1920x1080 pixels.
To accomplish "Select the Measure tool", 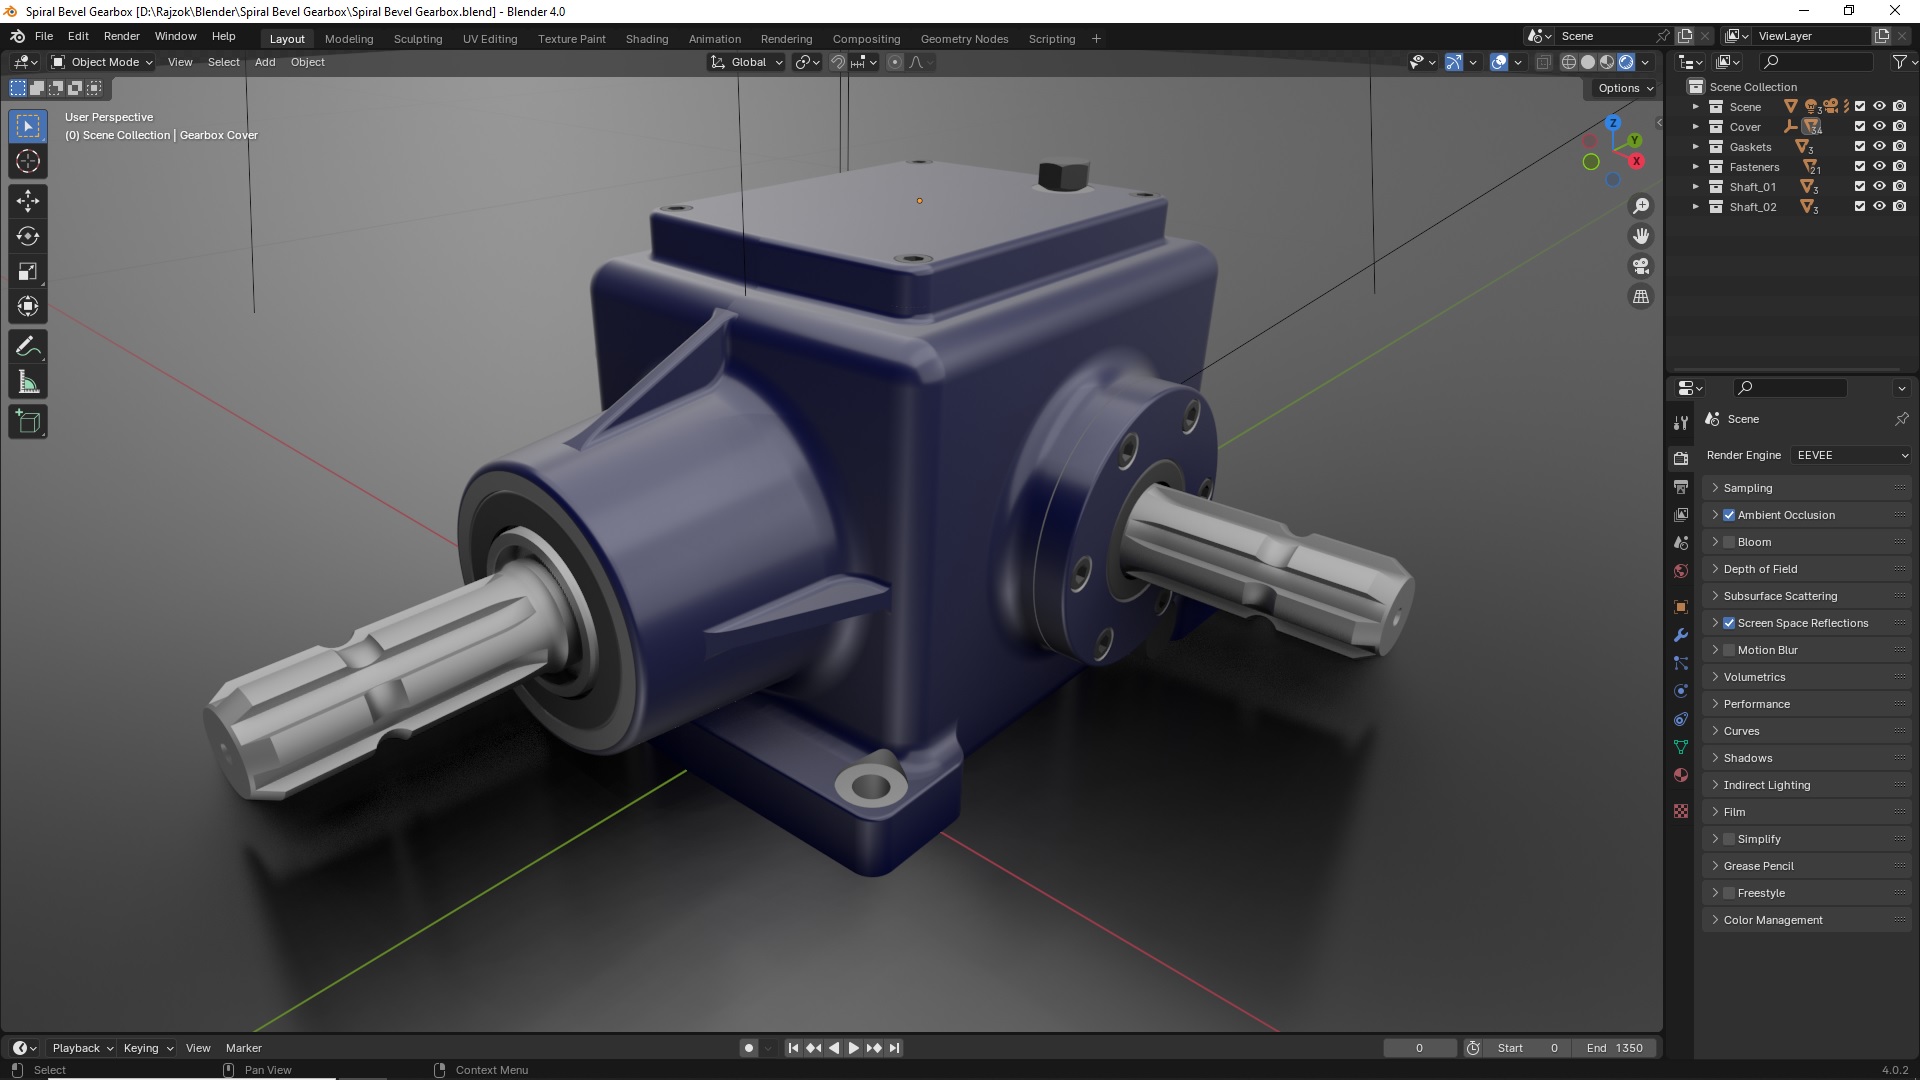I will click(x=28, y=383).
